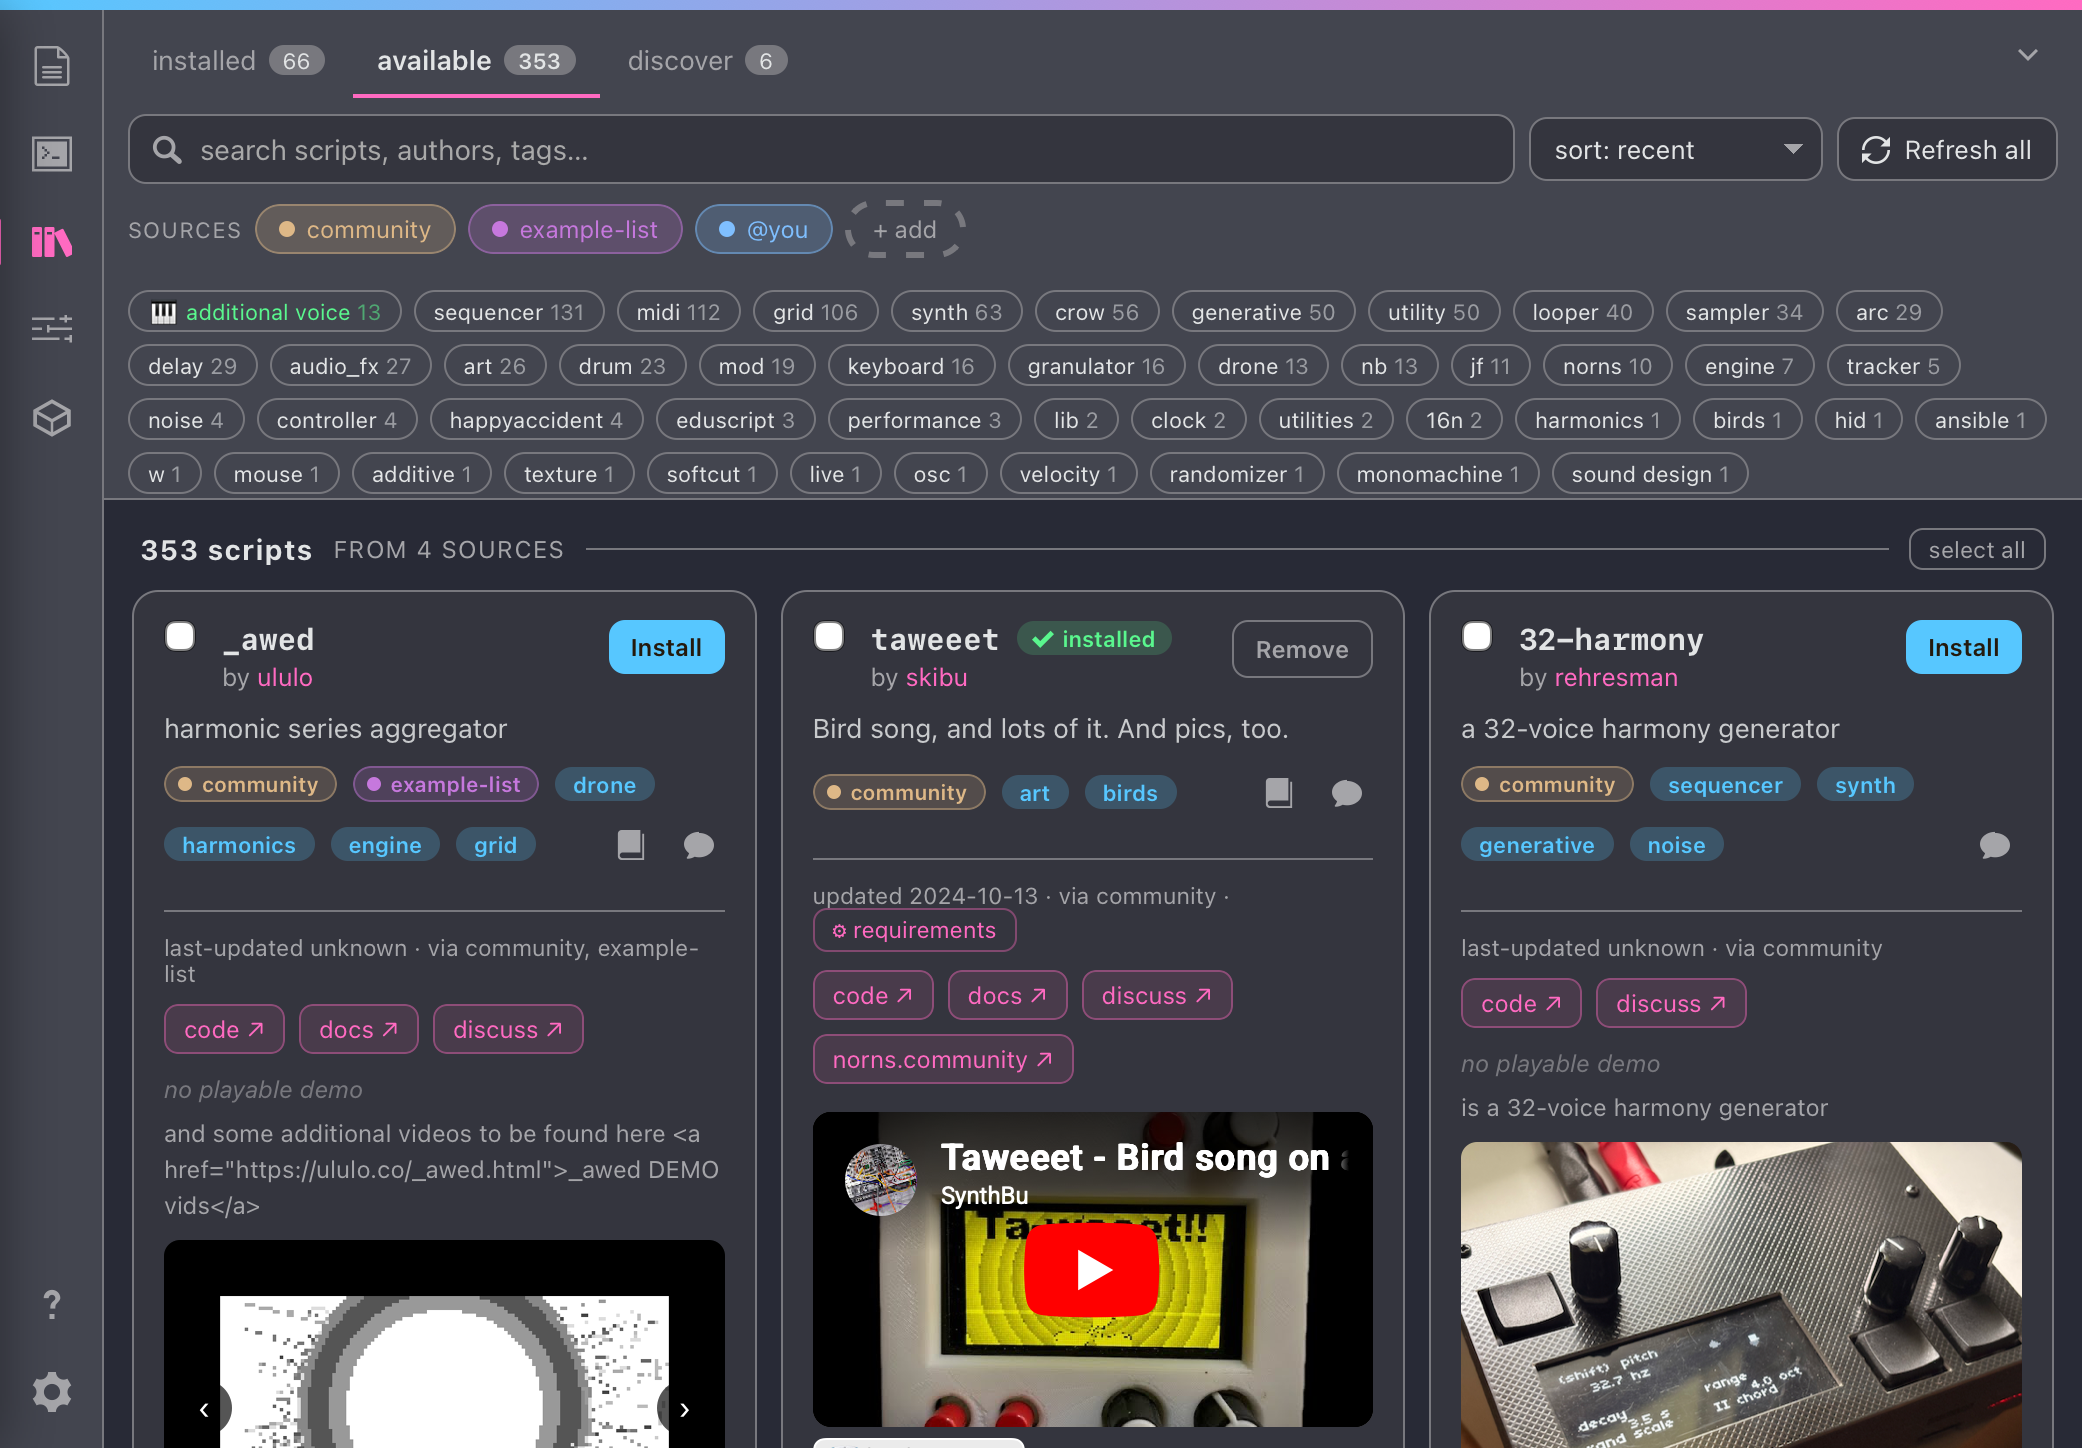Show next image in _awed carousel
The image size is (2082, 1448).
[684, 1409]
